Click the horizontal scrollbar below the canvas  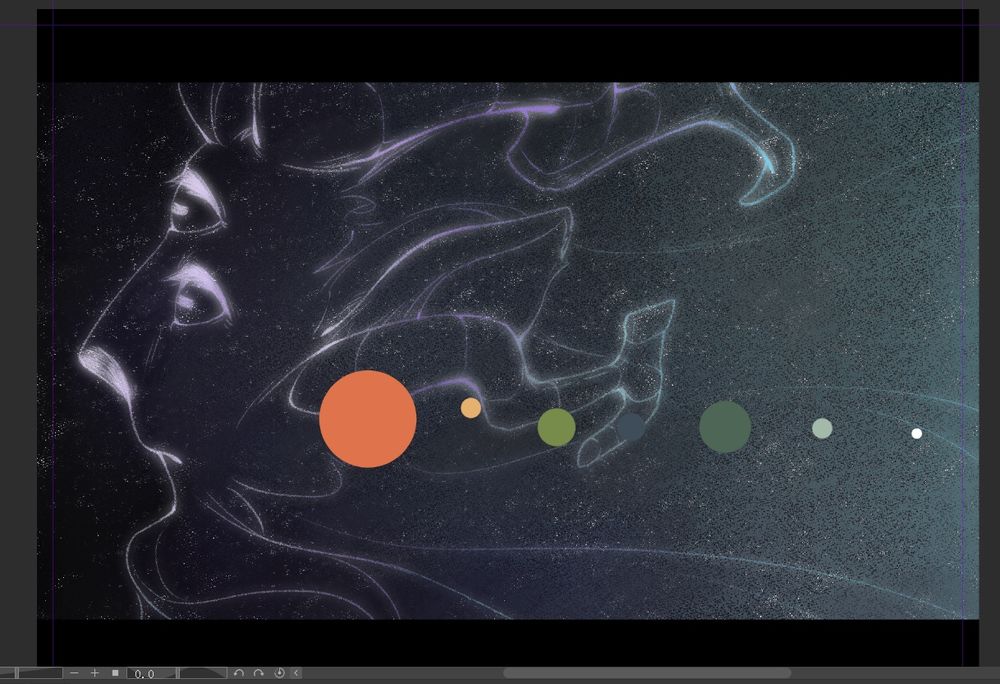coord(647,673)
